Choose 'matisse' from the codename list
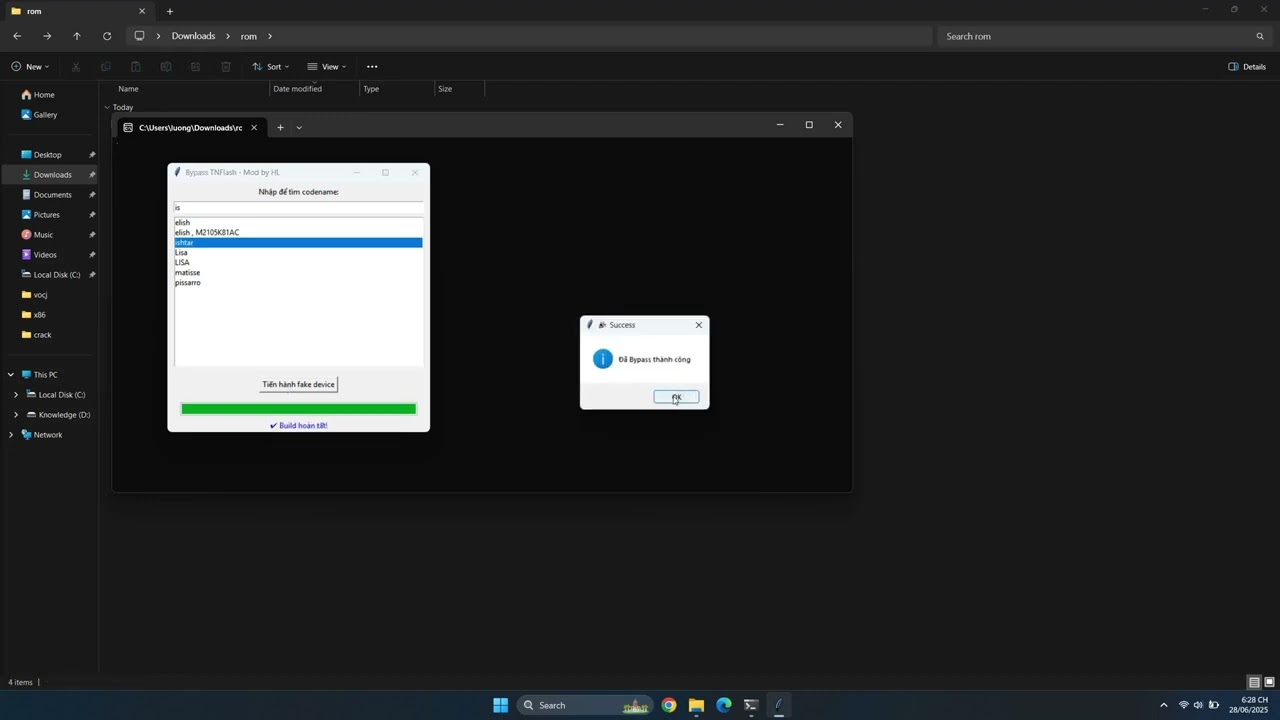The image size is (1280, 720). pyautogui.click(x=298, y=273)
